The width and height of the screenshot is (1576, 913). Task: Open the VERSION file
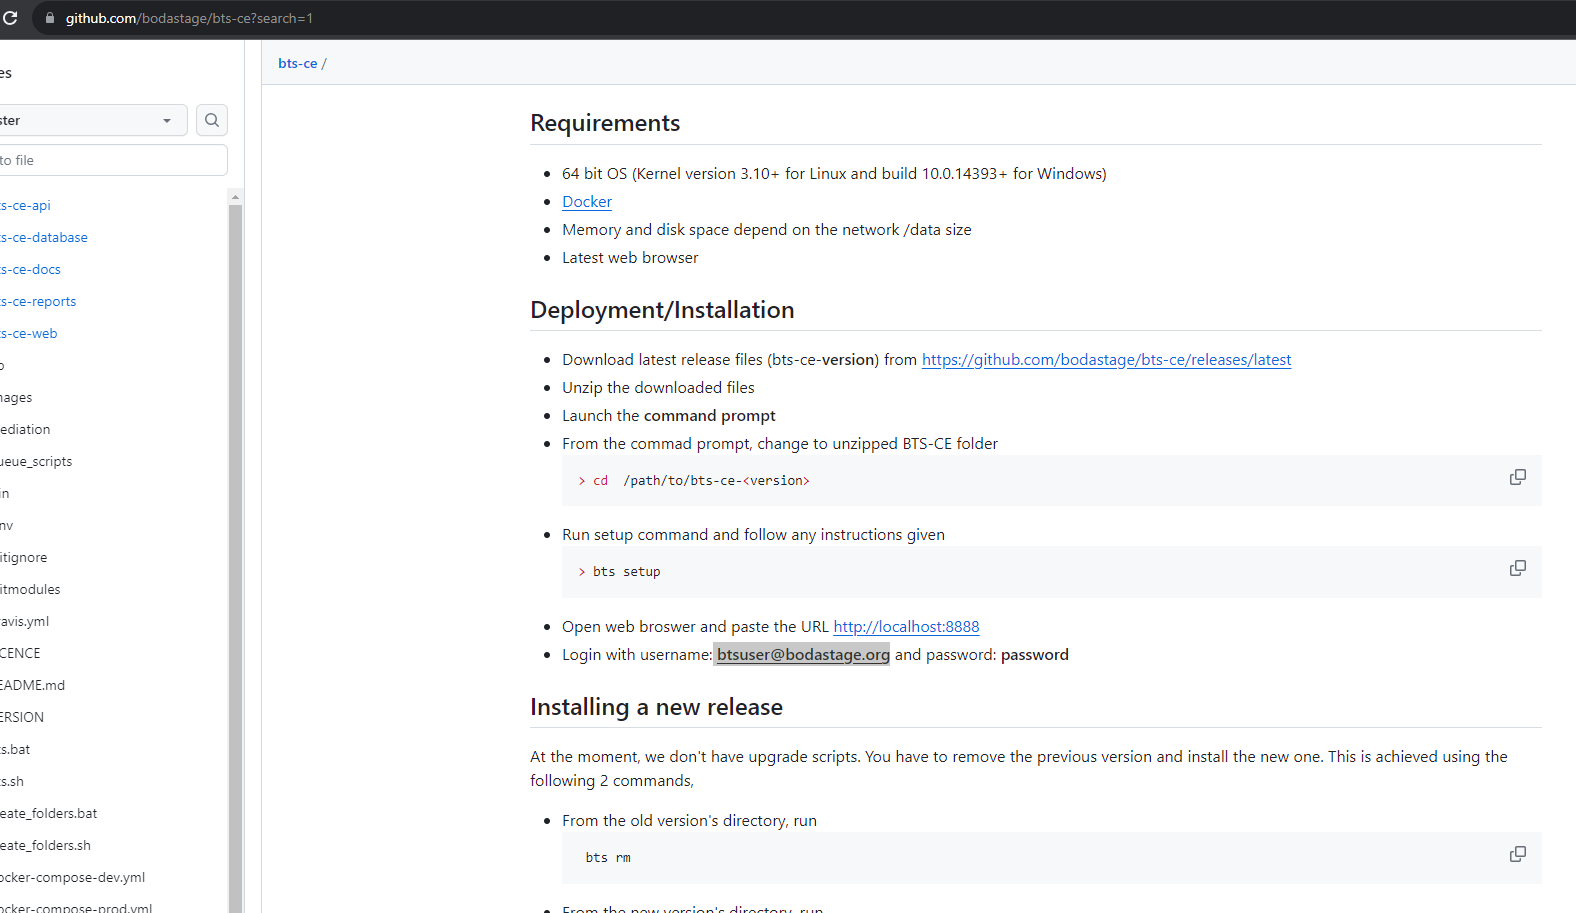coord(22,717)
